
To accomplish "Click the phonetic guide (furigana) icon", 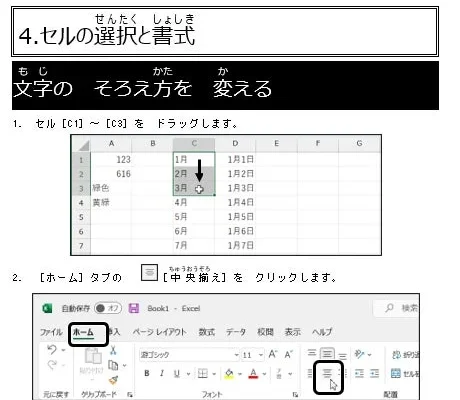I will 279,373.
